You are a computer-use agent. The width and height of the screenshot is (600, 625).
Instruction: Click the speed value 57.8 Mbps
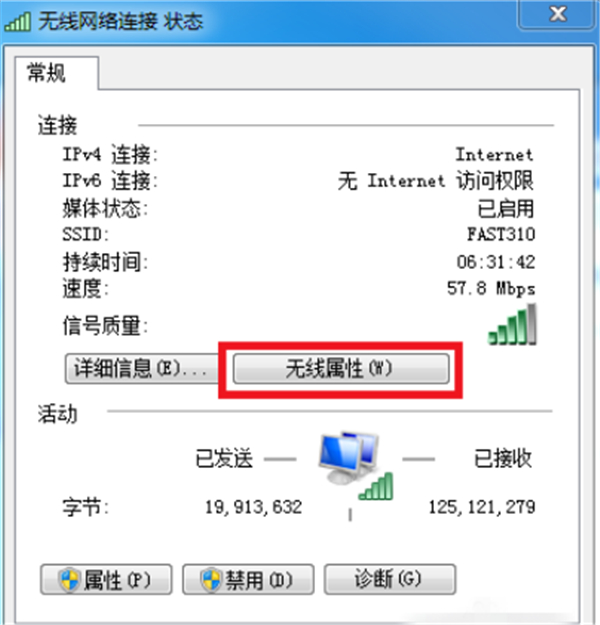pyautogui.click(x=491, y=288)
